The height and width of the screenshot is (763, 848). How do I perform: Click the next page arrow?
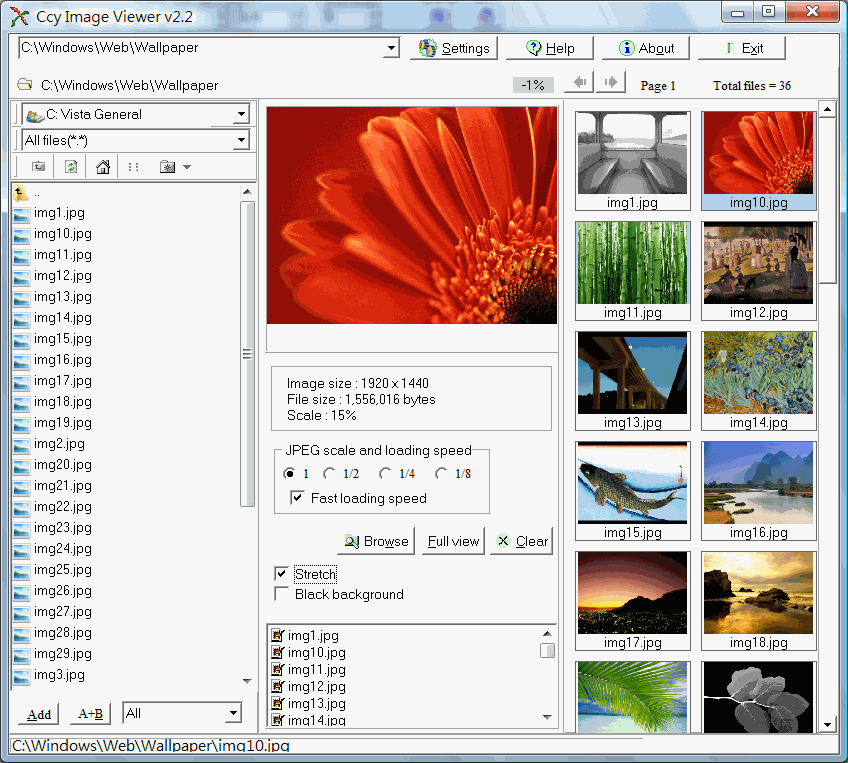click(612, 83)
